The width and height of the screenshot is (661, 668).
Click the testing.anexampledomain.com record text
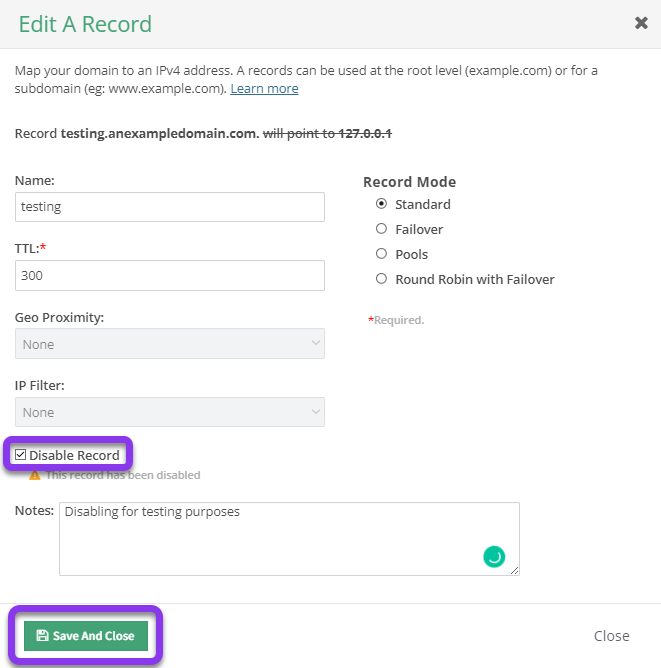(x=160, y=133)
